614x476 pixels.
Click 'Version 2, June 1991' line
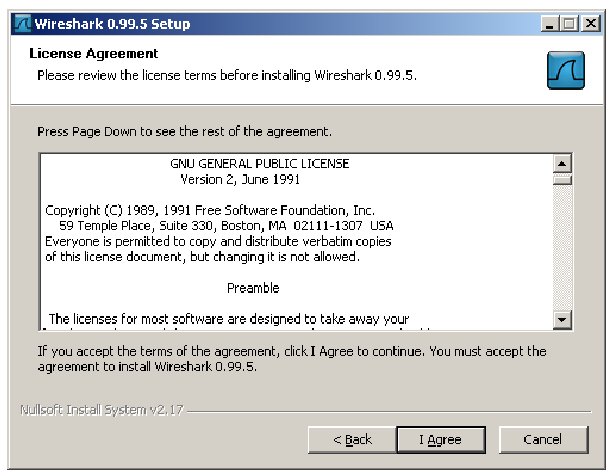click(x=240, y=180)
